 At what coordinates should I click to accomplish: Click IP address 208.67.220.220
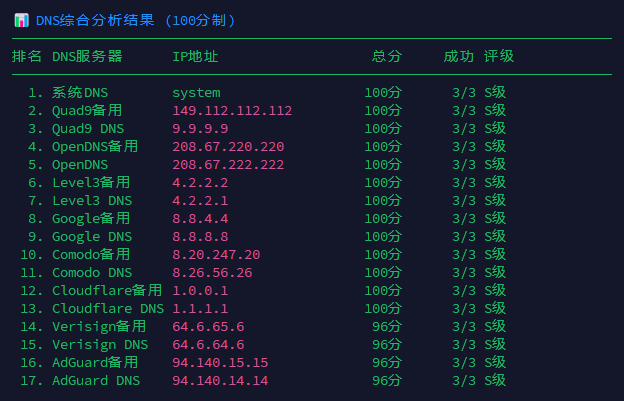(x=228, y=147)
